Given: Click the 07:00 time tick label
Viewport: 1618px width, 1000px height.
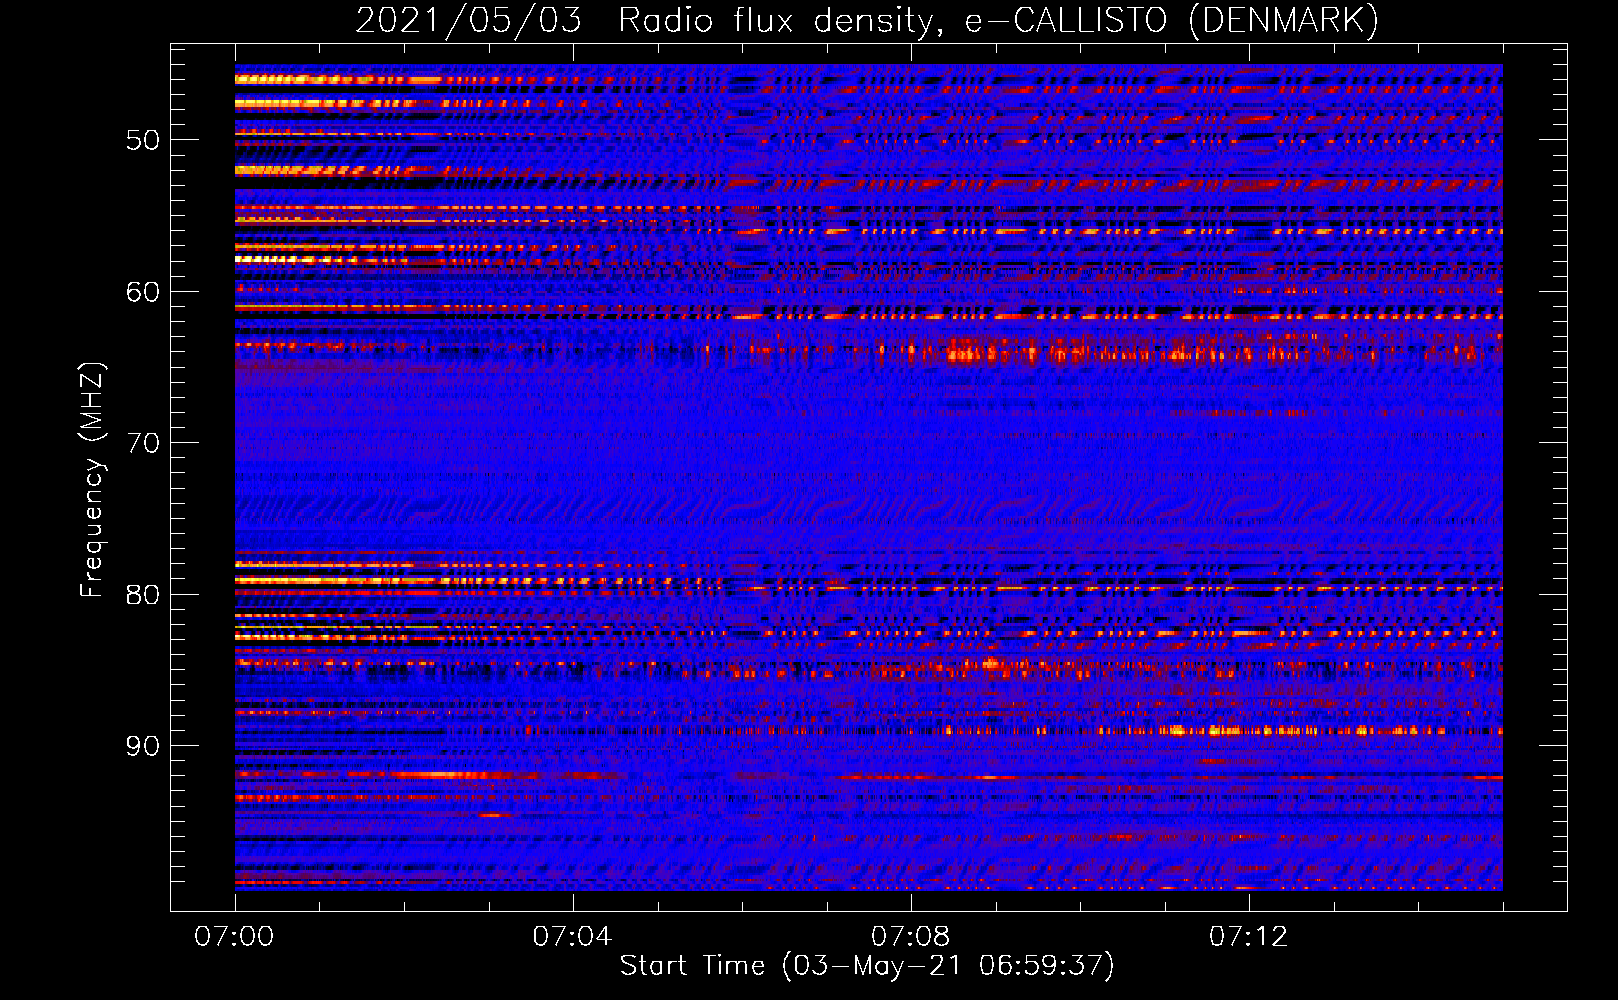Looking at the screenshot, I should pos(234,937).
